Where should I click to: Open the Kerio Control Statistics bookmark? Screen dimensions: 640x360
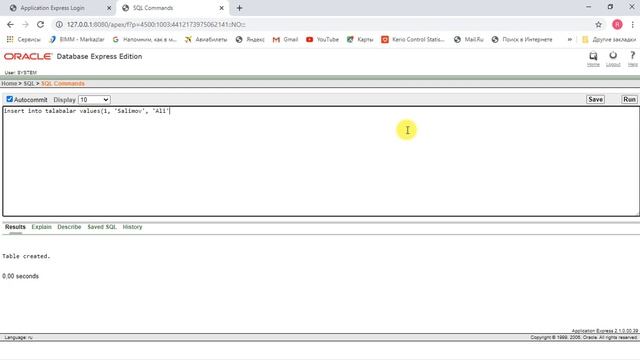(x=413, y=40)
